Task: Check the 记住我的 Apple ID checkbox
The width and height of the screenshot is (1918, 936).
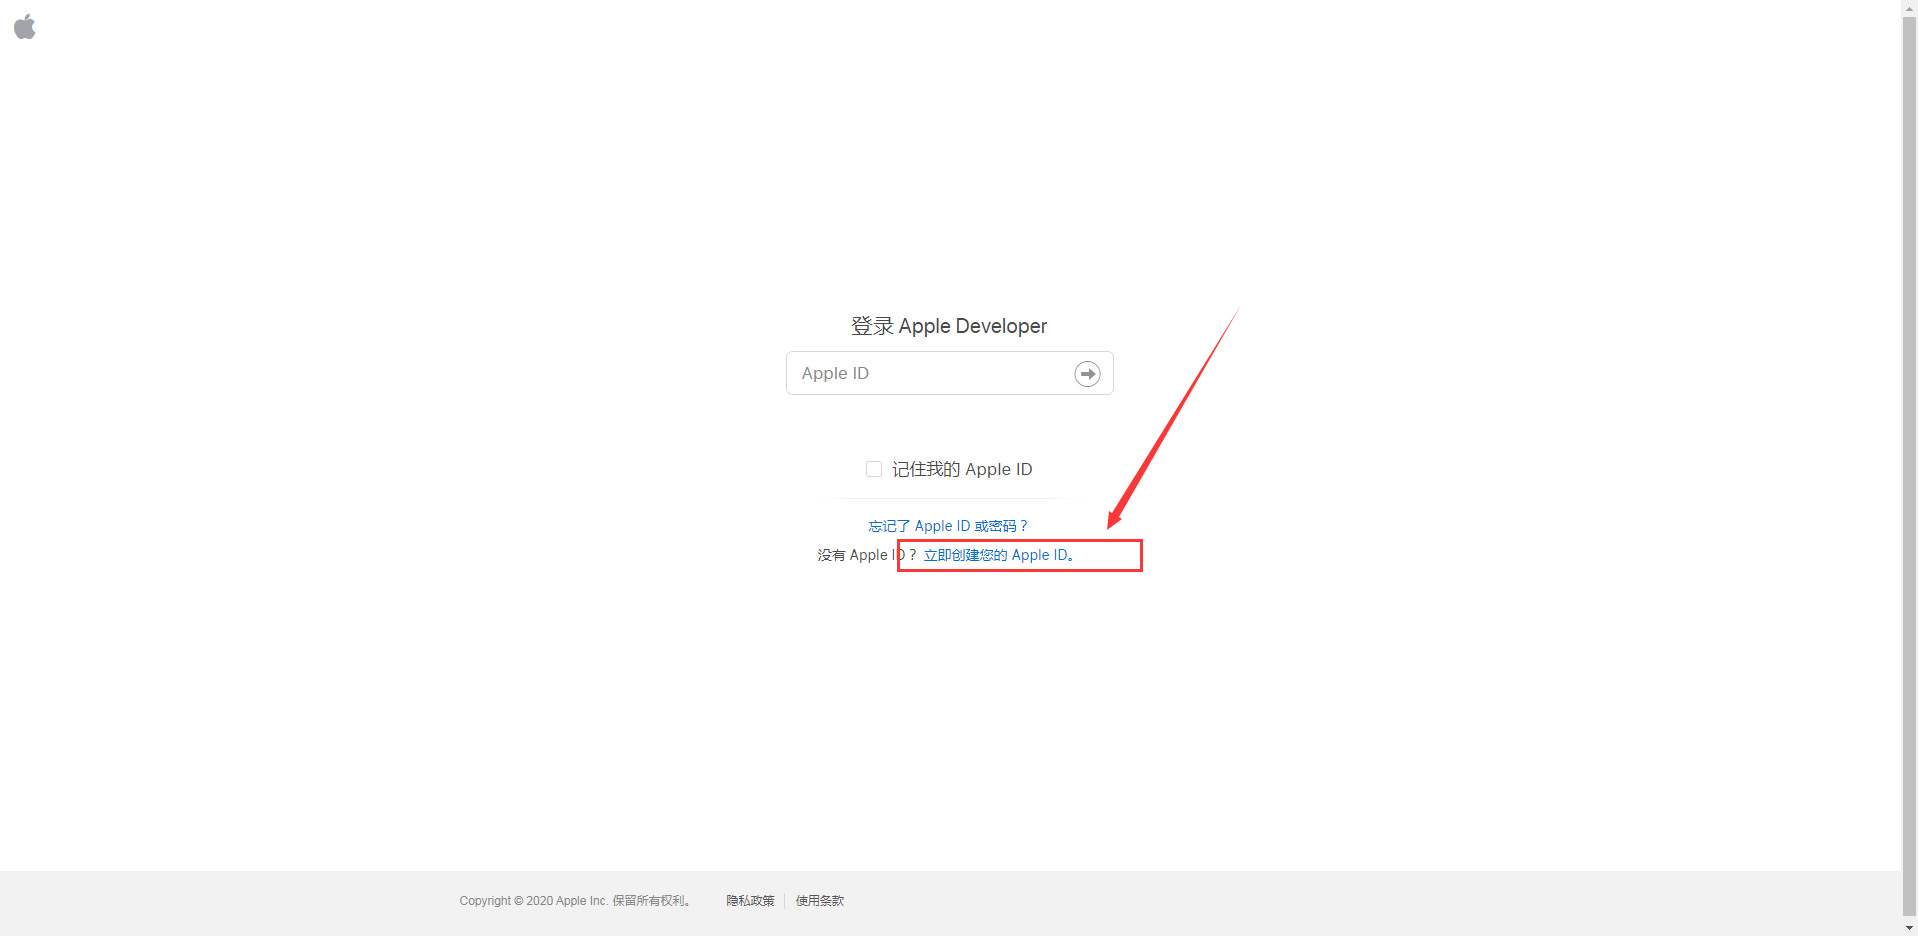Action: coord(874,469)
